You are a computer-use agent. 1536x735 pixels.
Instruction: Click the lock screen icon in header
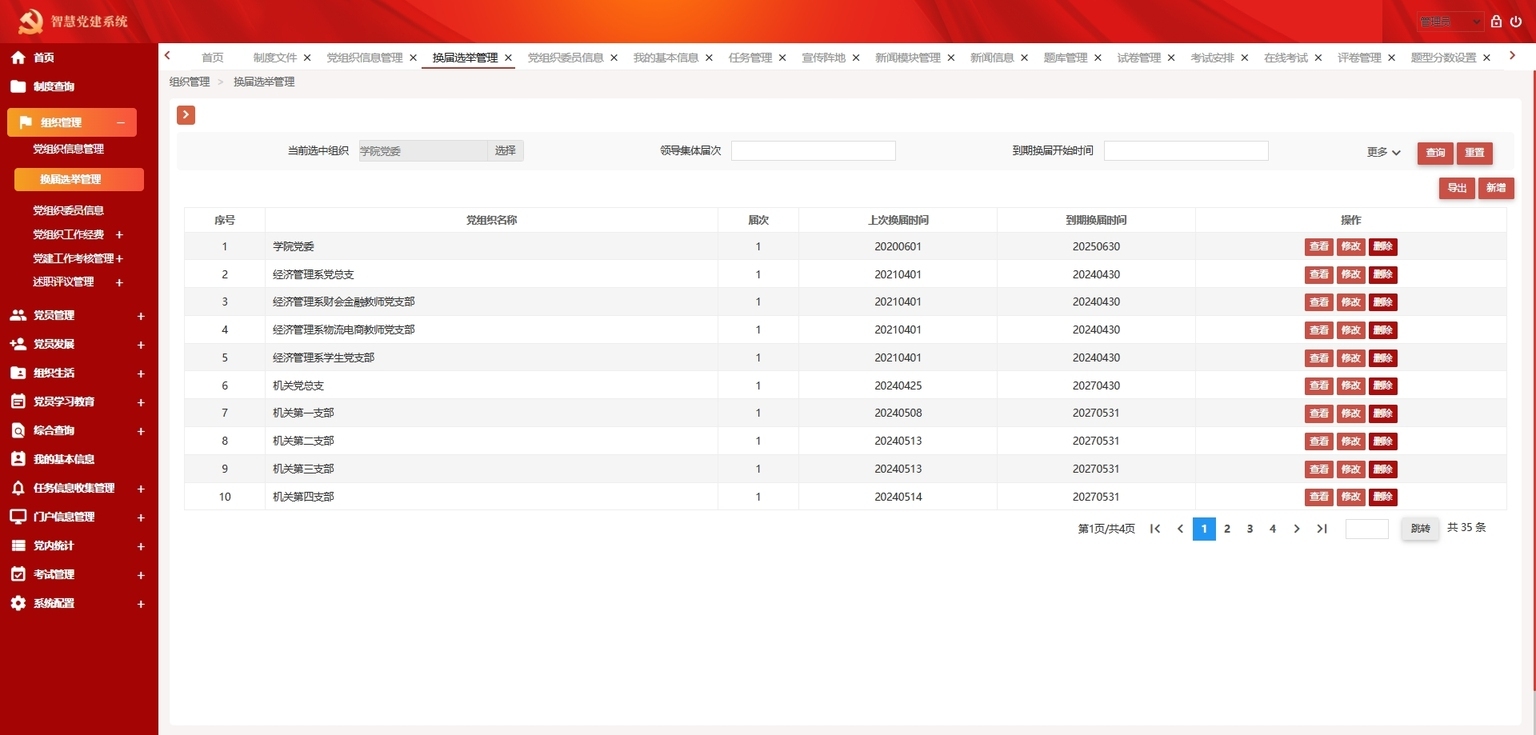(1496, 21)
